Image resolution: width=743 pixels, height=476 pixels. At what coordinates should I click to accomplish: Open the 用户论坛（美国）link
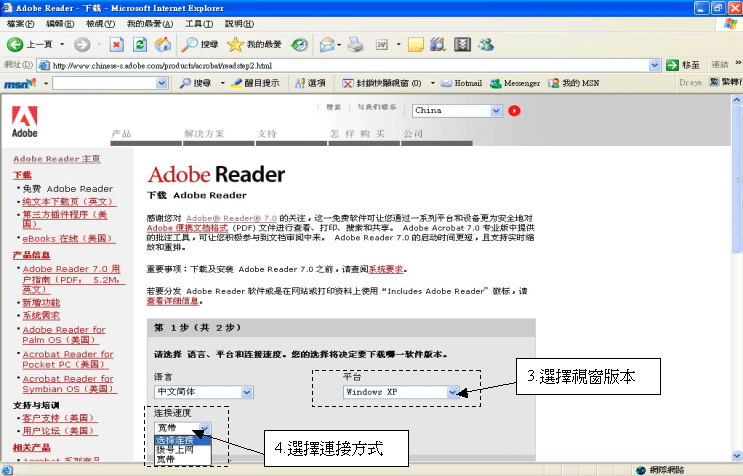60,431
